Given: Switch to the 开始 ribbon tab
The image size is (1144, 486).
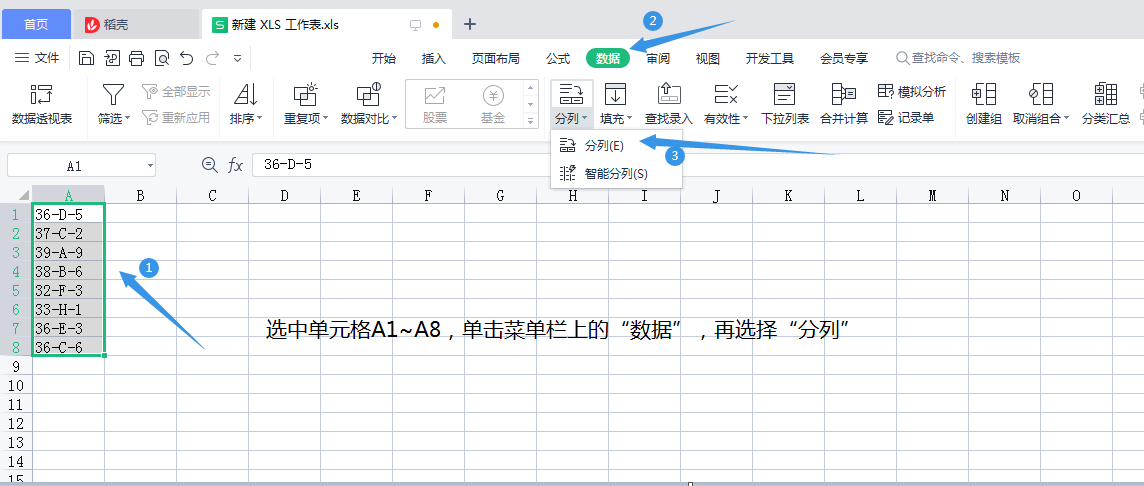Looking at the screenshot, I should 384,59.
